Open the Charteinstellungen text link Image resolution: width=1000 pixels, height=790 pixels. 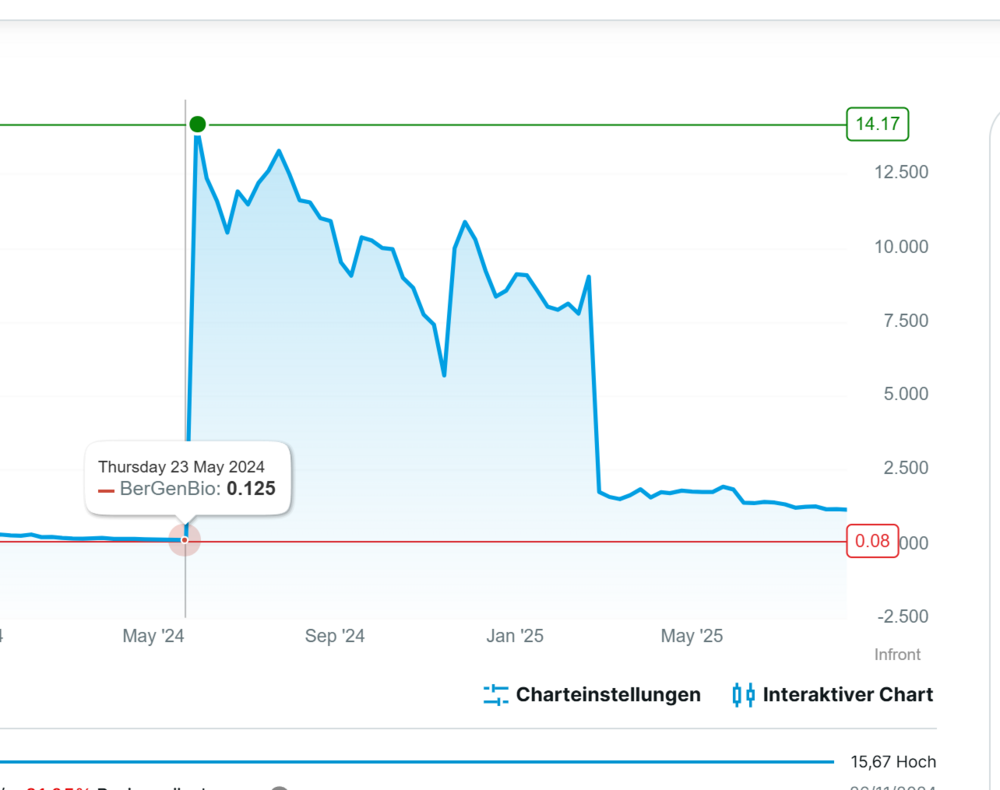coord(608,695)
